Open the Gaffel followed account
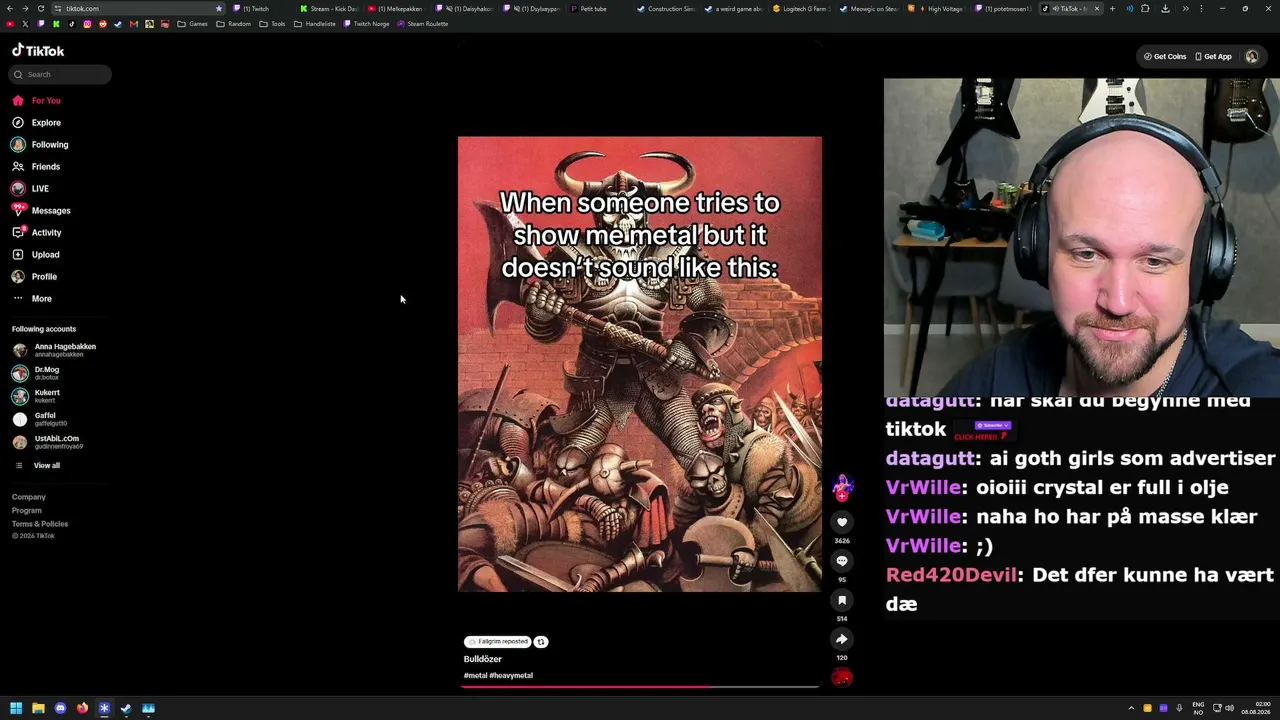 39,419
